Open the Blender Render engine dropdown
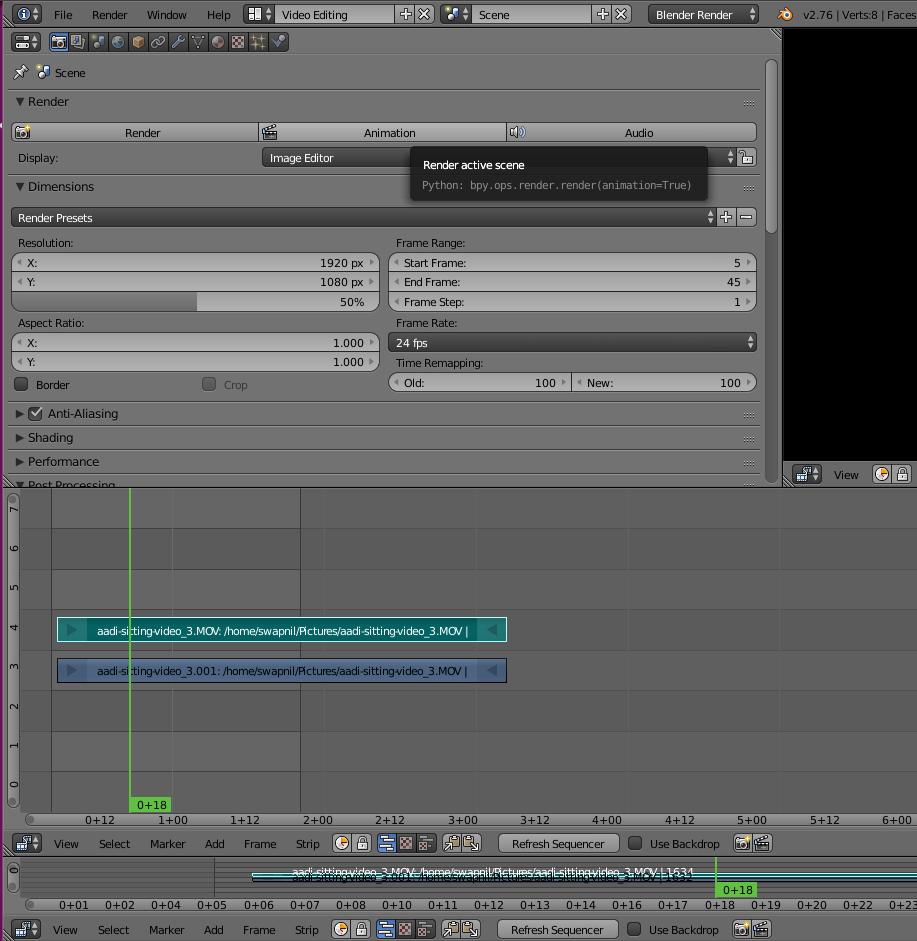Screen dimensions: 917x941 pos(703,14)
